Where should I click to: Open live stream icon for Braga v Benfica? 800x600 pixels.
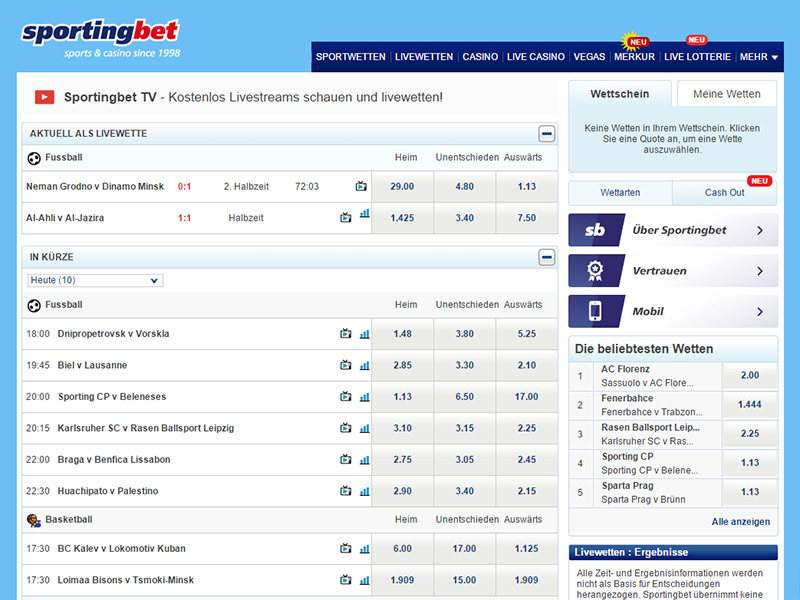346,460
